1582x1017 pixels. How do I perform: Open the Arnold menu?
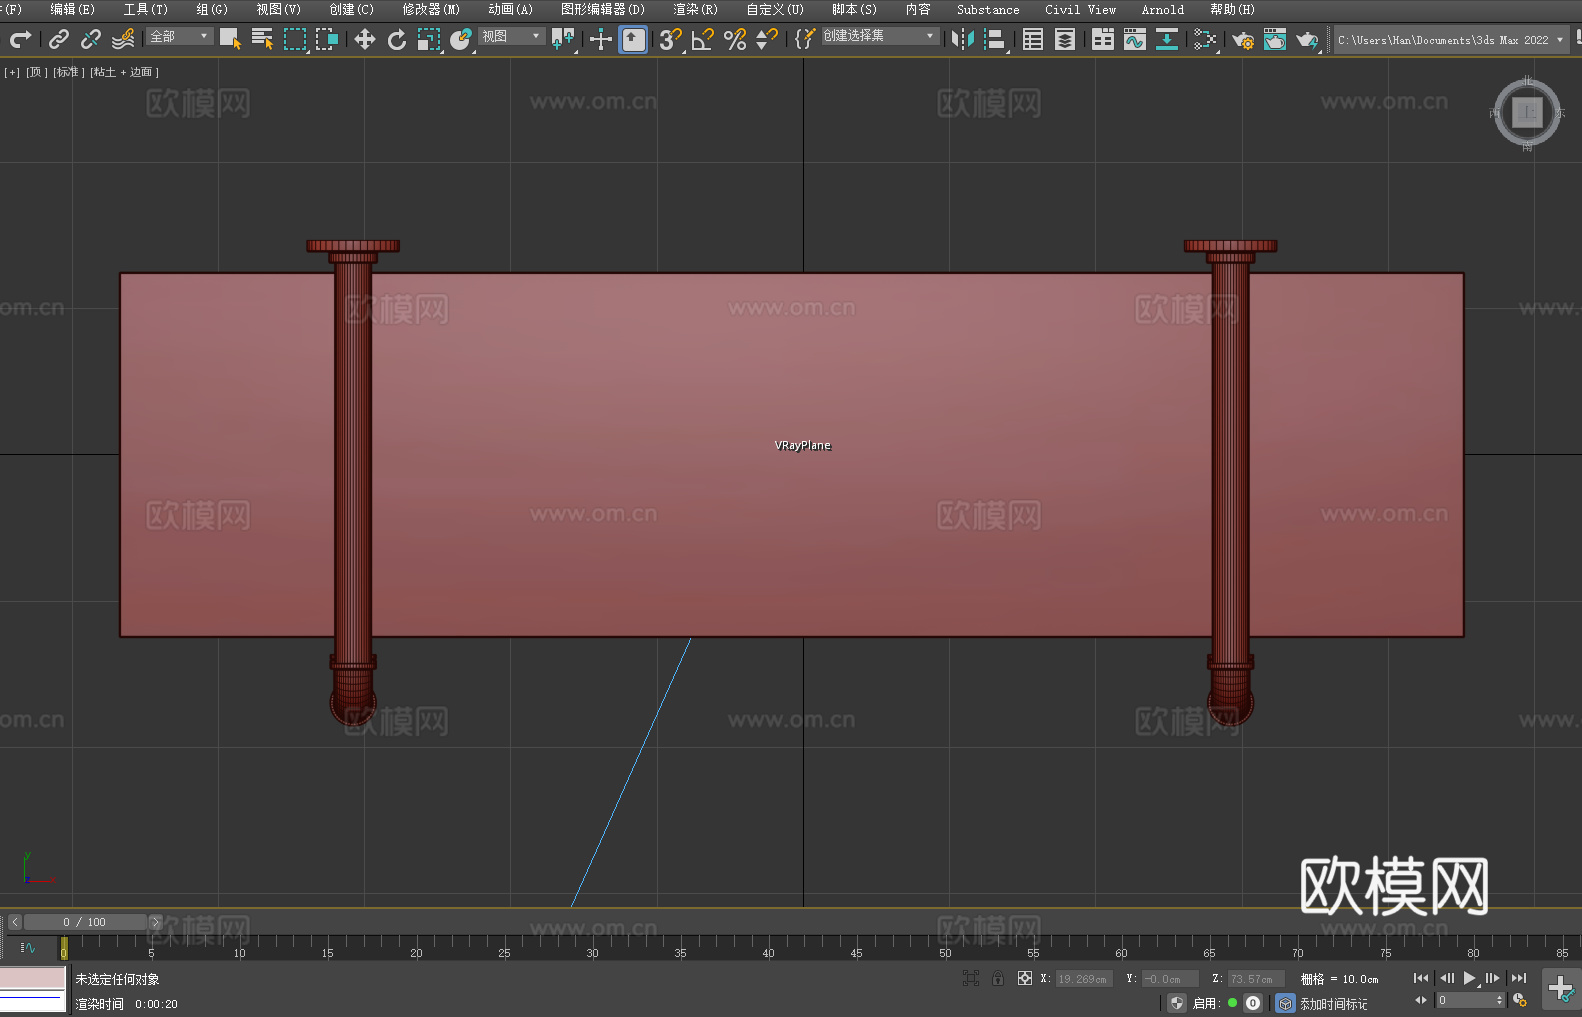1163,9
